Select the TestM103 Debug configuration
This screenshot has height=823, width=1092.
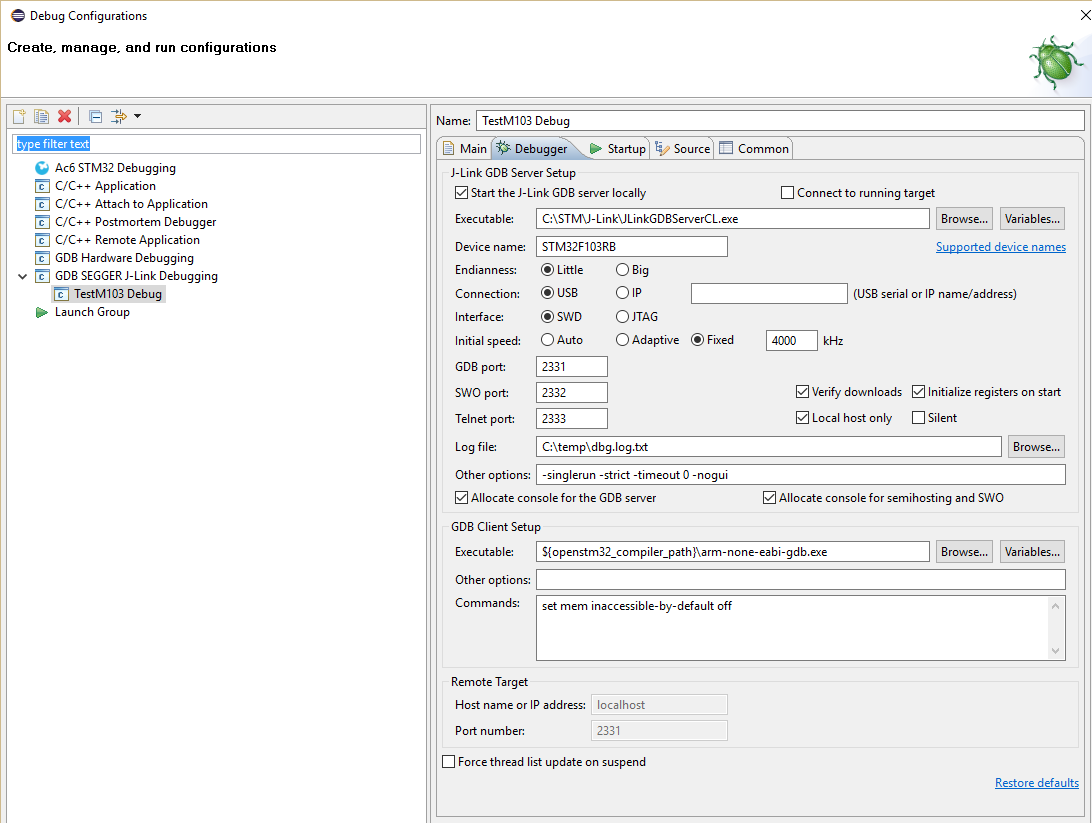pyautogui.click(x=118, y=294)
